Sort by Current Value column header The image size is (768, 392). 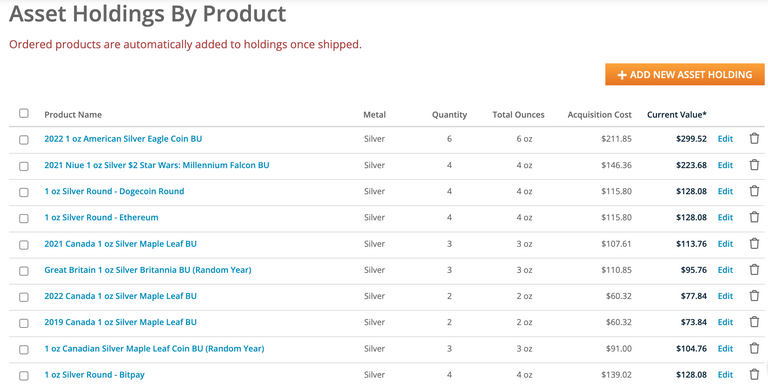coord(676,115)
